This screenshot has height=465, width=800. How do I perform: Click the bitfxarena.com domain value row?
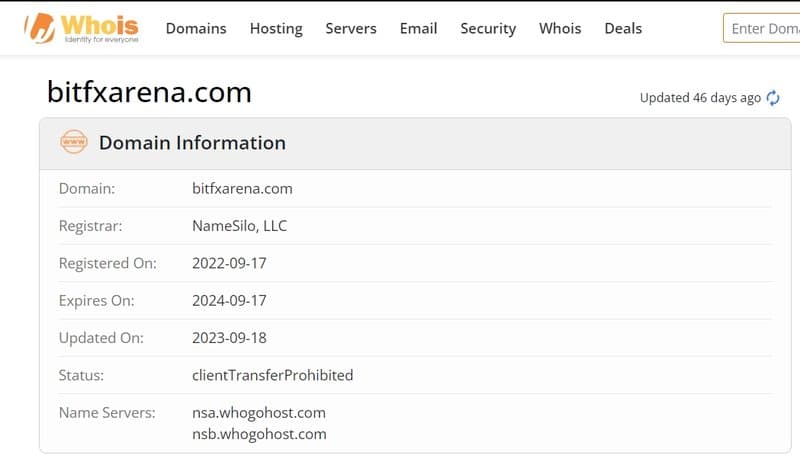[x=415, y=188]
